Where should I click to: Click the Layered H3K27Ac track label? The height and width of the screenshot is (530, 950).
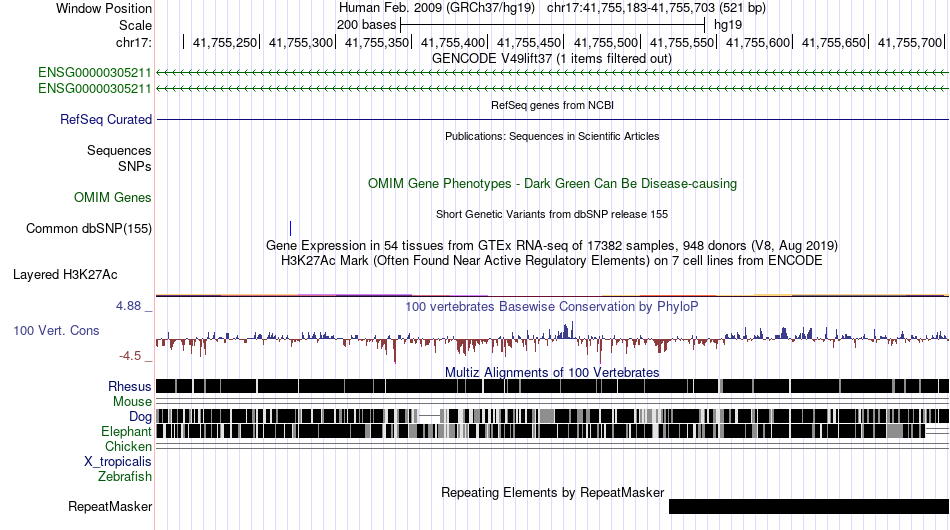pos(65,274)
